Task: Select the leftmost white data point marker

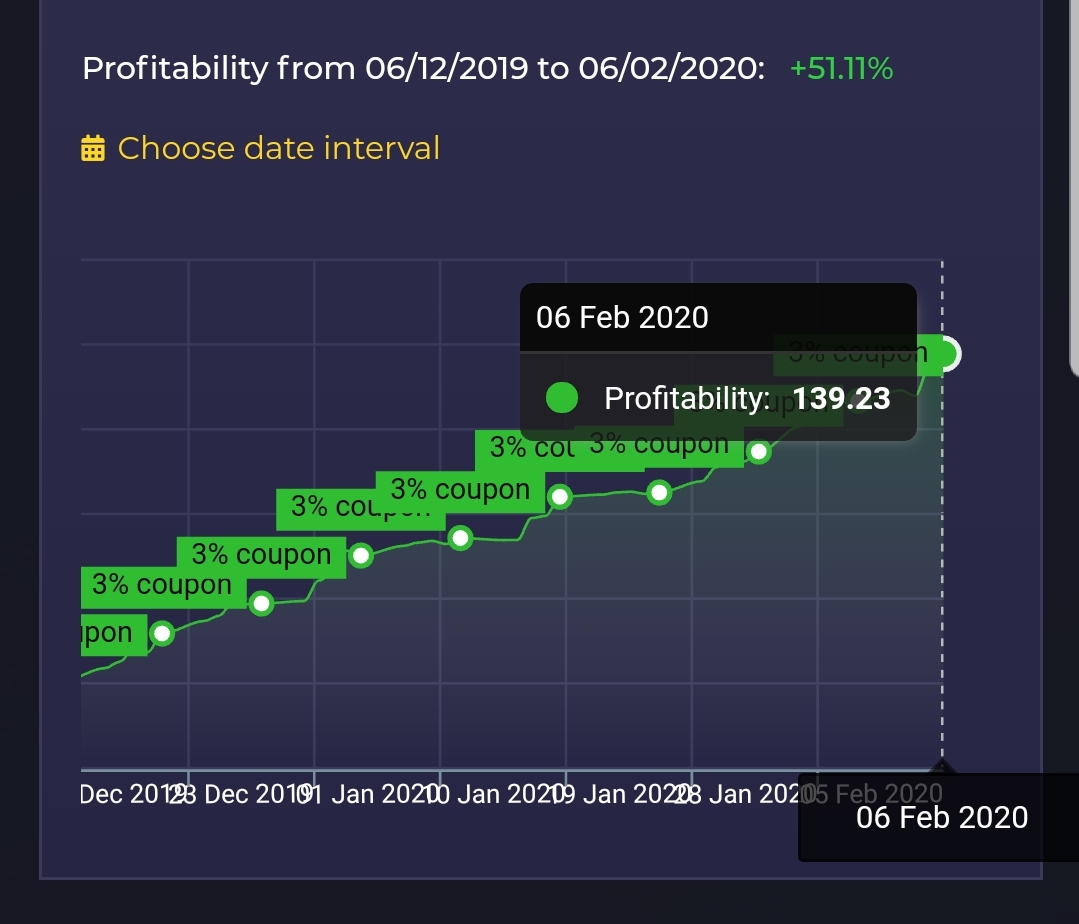Action: coord(162,632)
